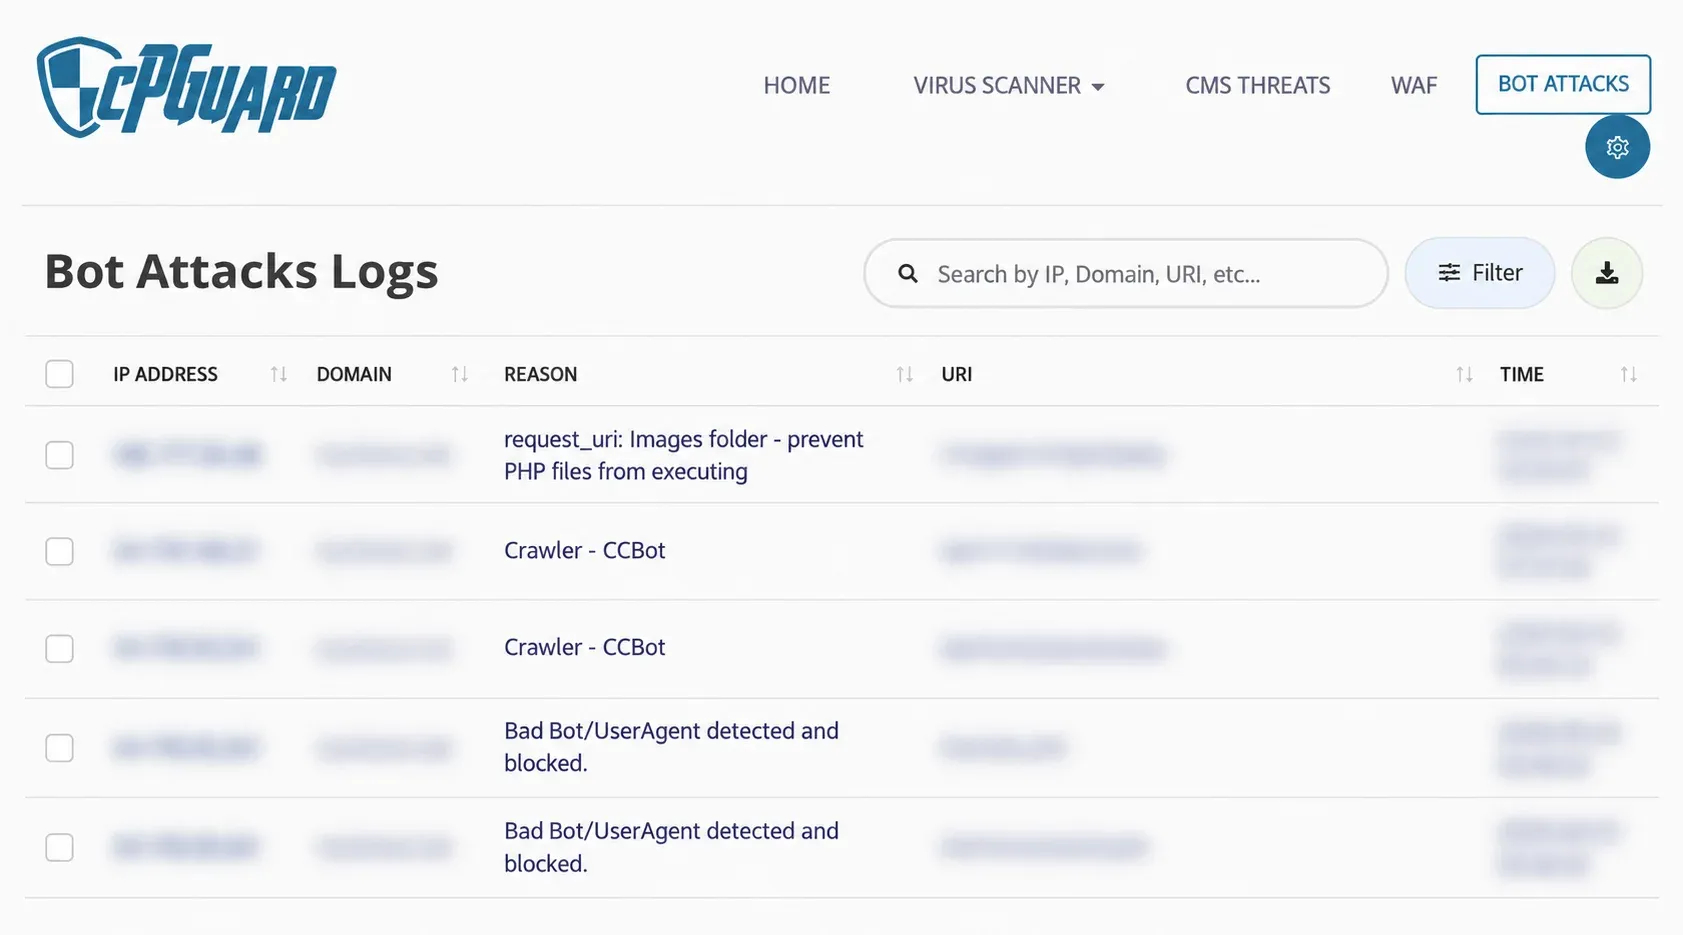Viewport: 1683px width, 935px height.
Task: Tick the last Bad Bot/UserAgent row checkbox
Action: (60, 847)
